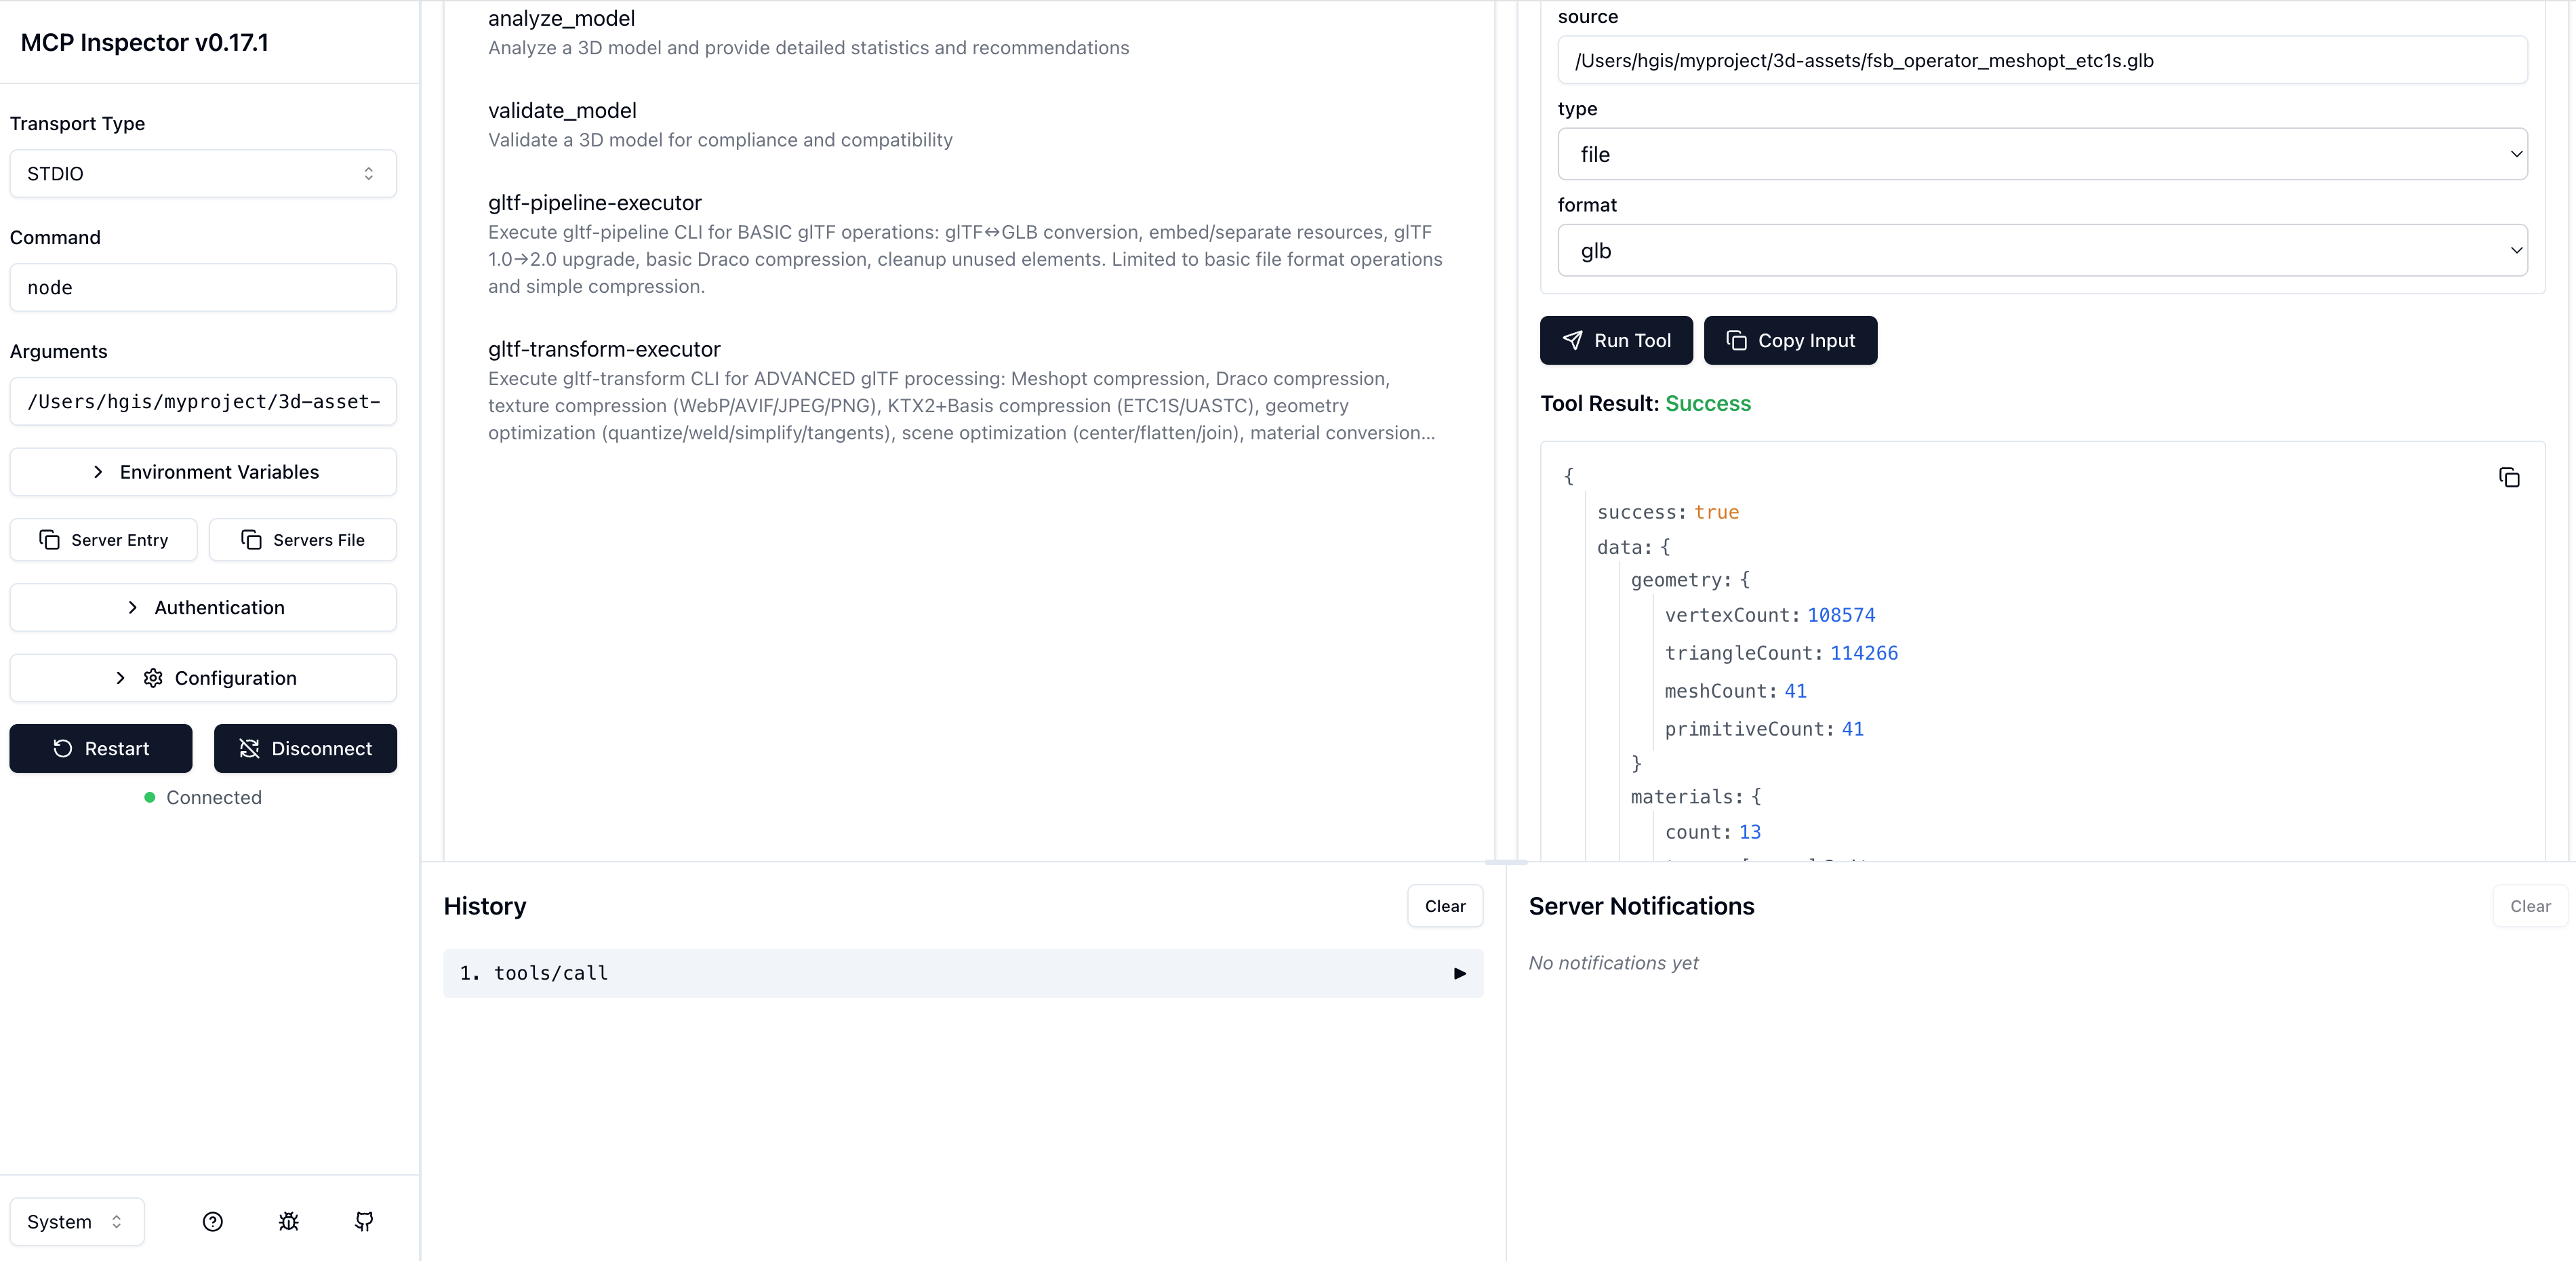This screenshot has width=2576, height=1261.
Task: Expand the Environment Variables section
Action: pyautogui.click(x=203, y=472)
